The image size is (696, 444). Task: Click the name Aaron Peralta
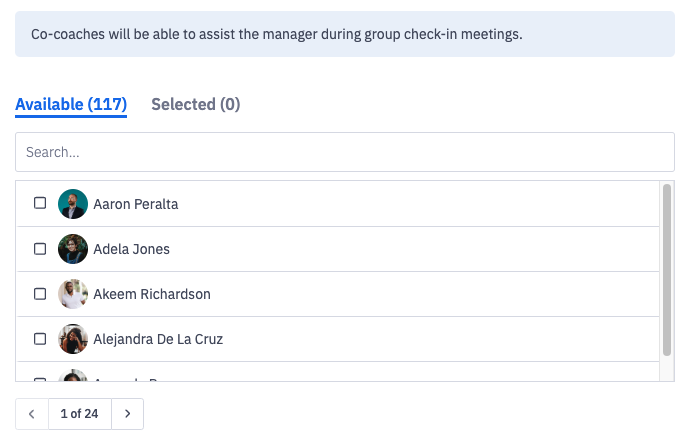pyautogui.click(x=135, y=204)
